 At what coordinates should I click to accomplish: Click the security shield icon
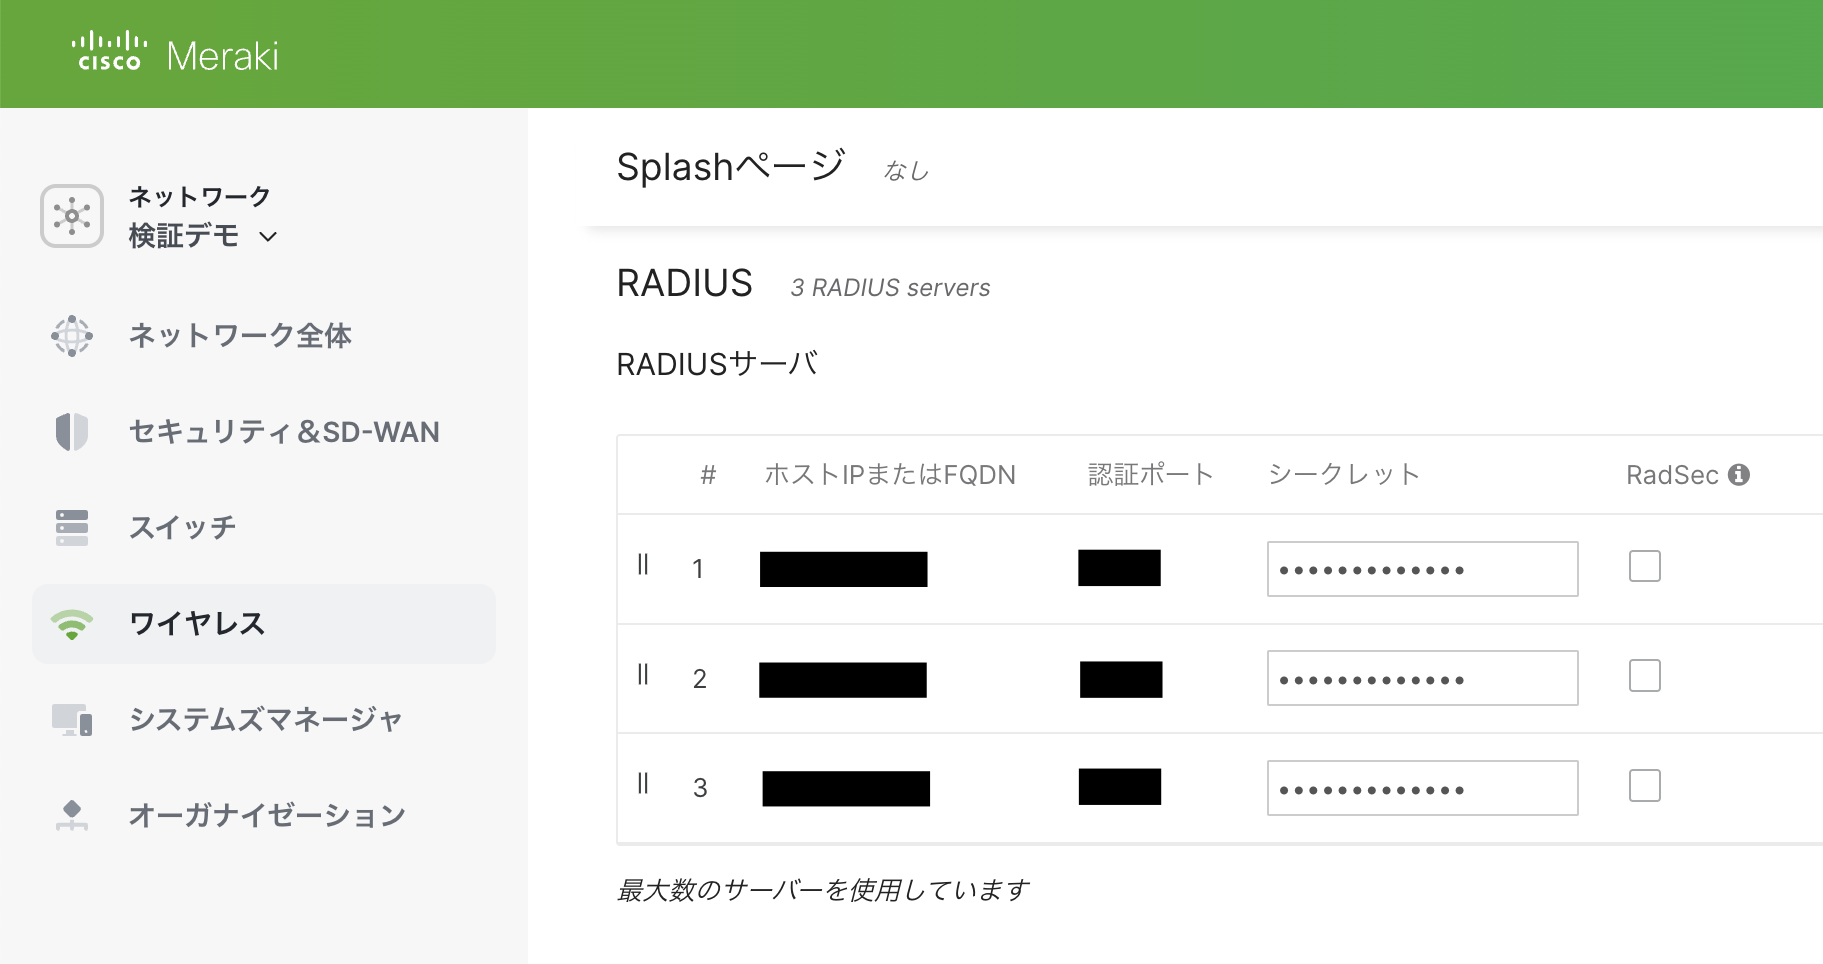click(72, 432)
